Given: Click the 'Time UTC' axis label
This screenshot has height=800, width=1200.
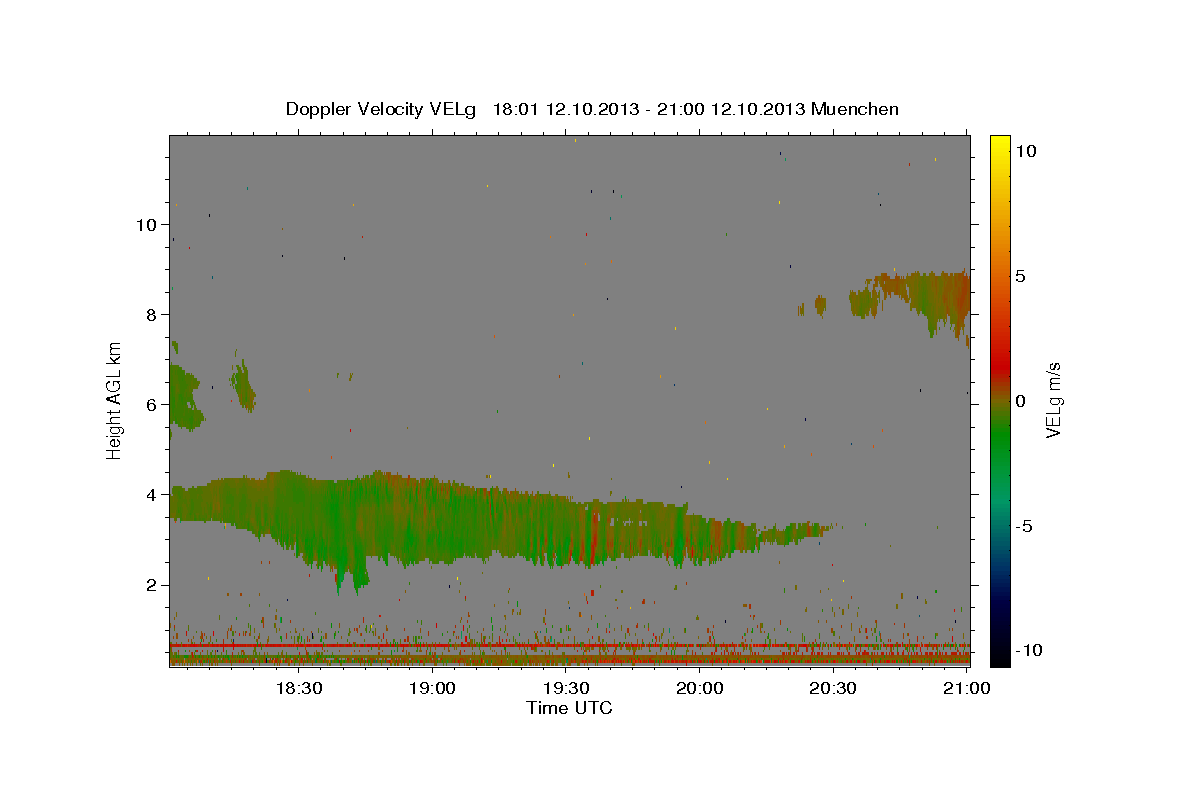Looking at the screenshot, I should pos(569,708).
